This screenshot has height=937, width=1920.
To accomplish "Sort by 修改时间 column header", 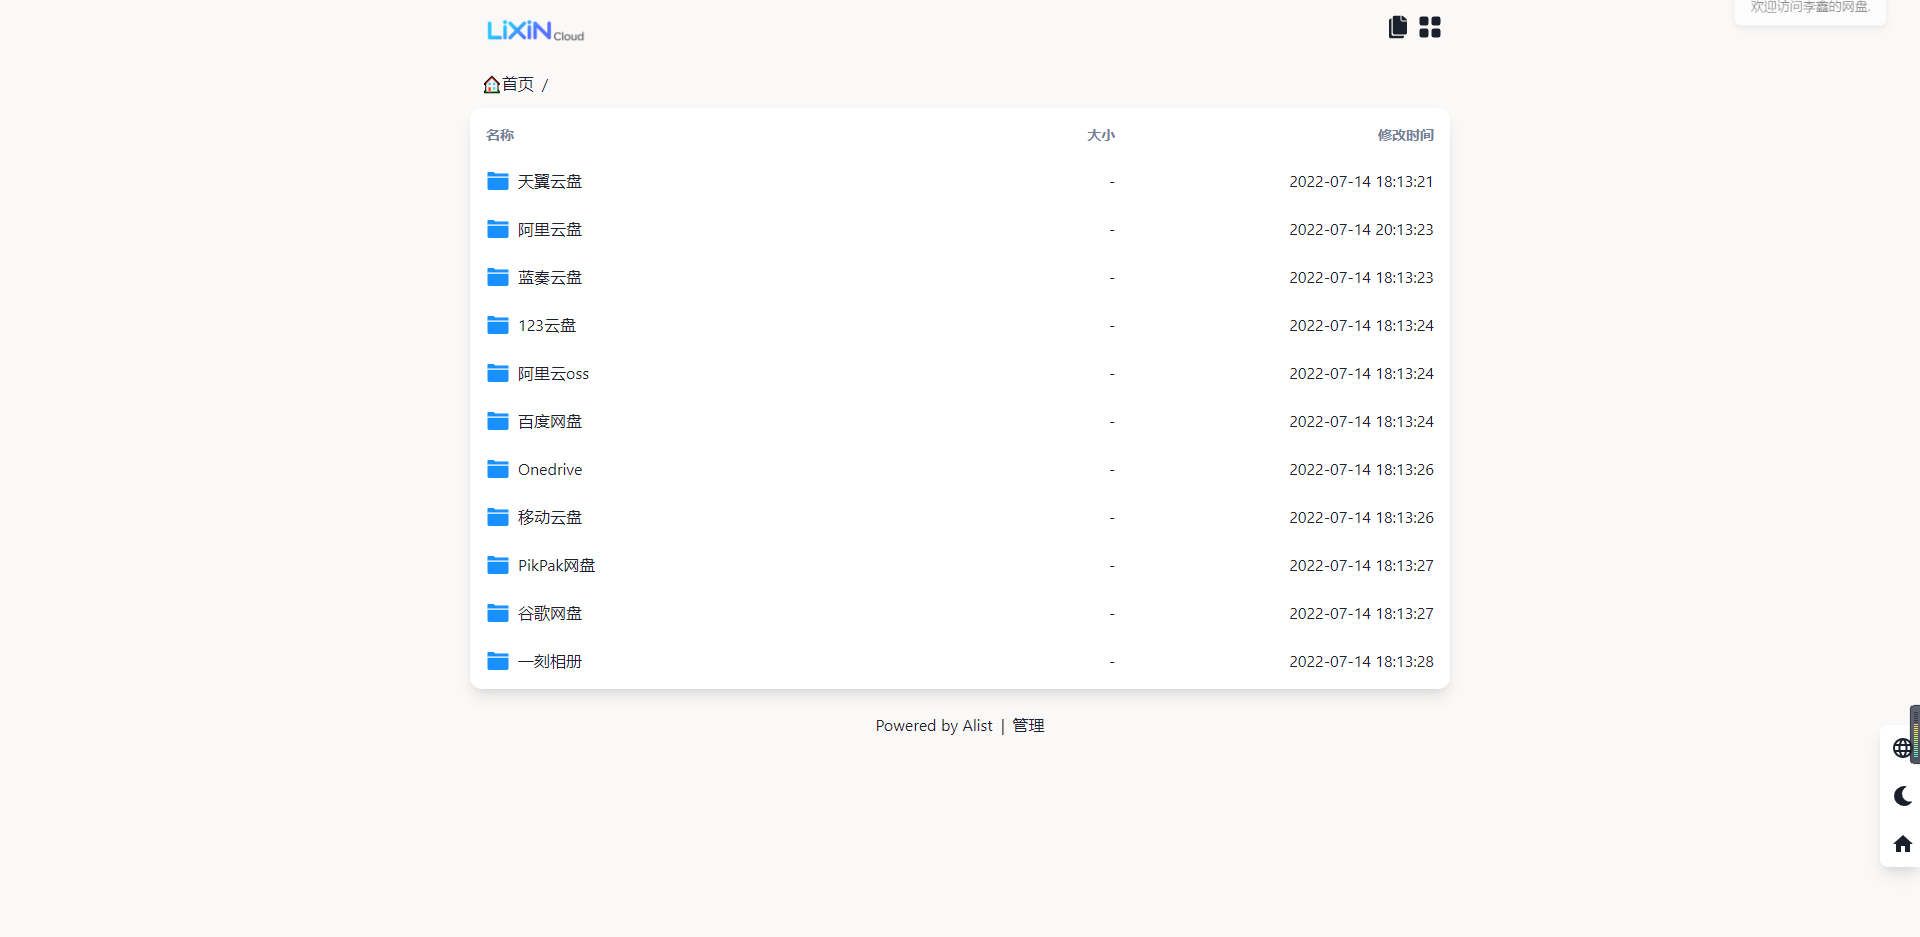I will pyautogui.click(x=1405, y=135).
